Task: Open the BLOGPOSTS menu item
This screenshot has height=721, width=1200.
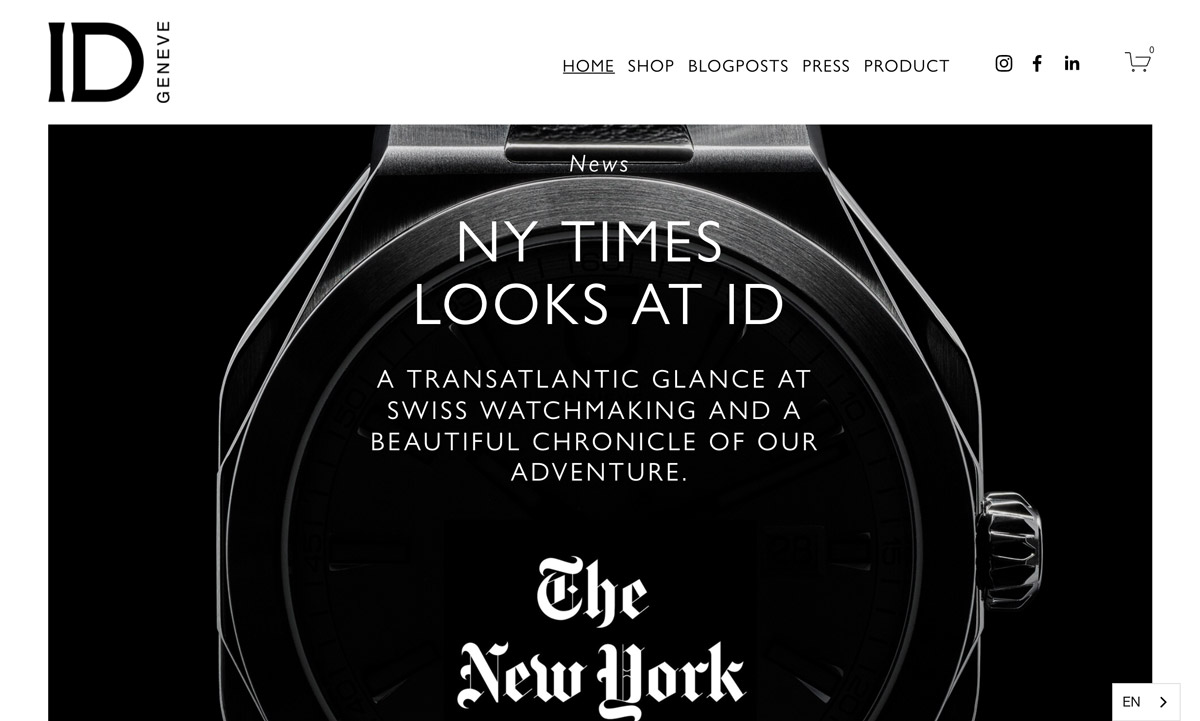Action: click(738, 66)
